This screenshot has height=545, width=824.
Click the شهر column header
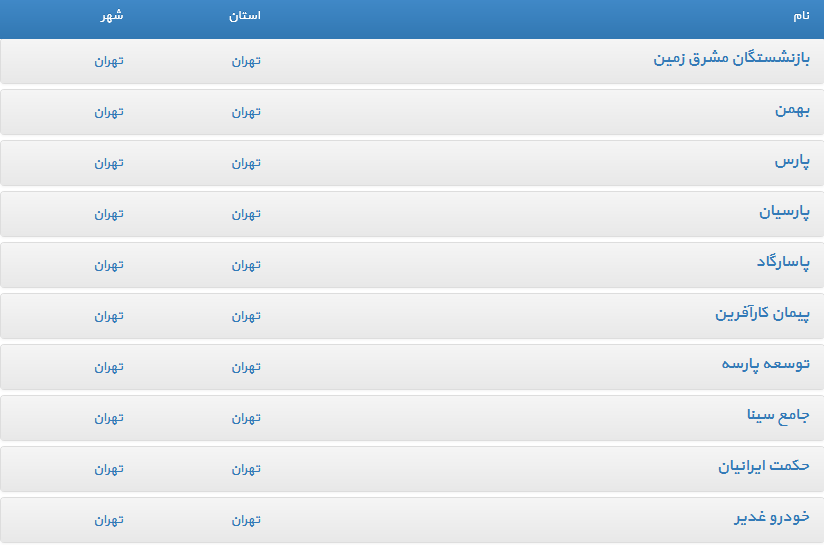tap(112, 17)
